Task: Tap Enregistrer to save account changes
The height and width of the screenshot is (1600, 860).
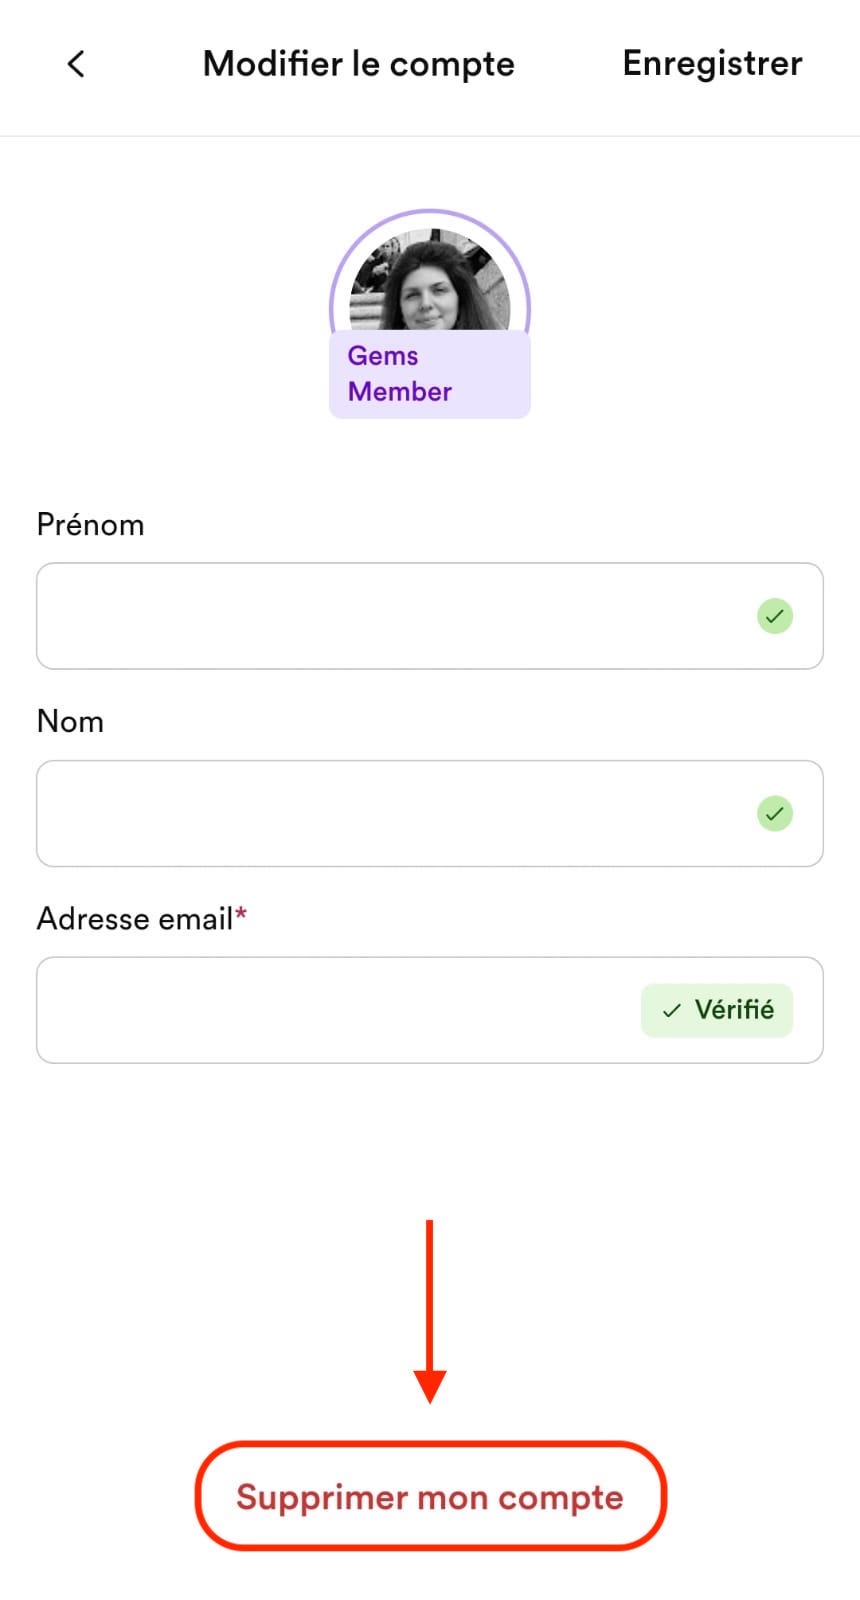Action: pyautogui.click(x=712, y=63)
